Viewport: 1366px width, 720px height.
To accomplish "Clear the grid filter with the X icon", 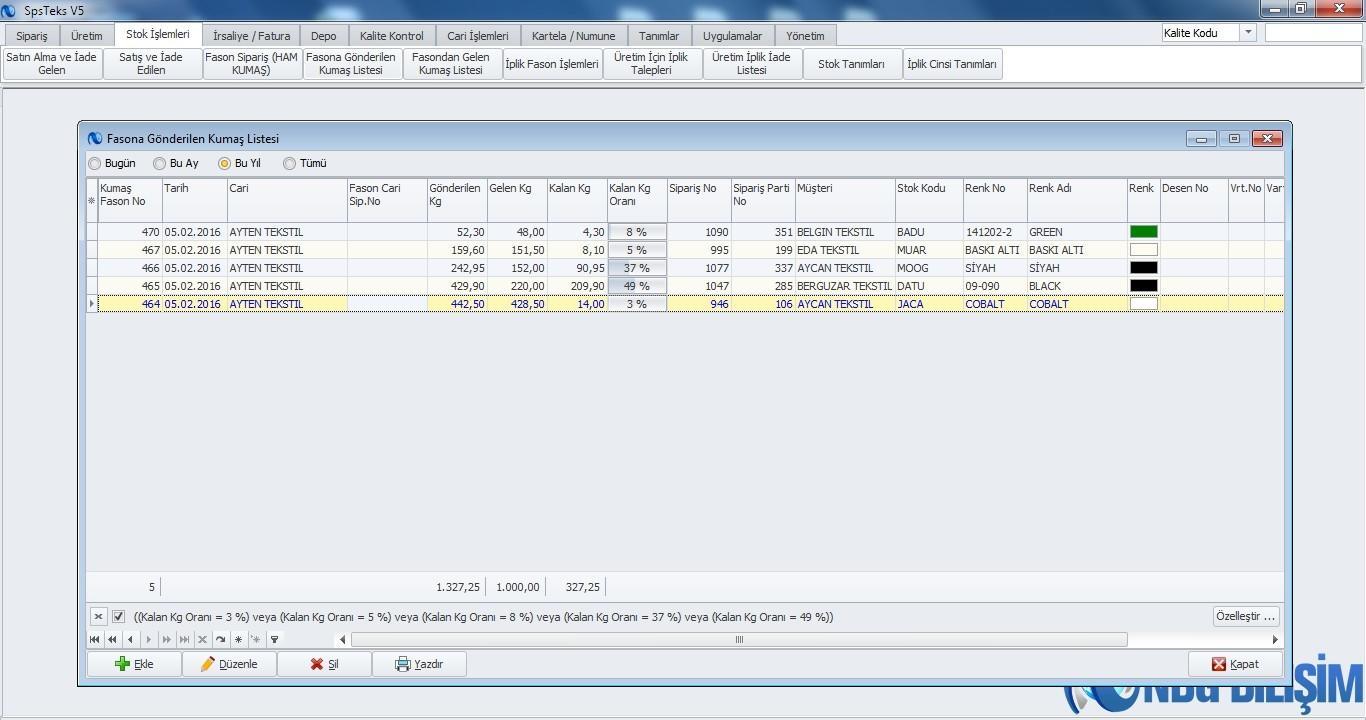I will click(98, 616).
